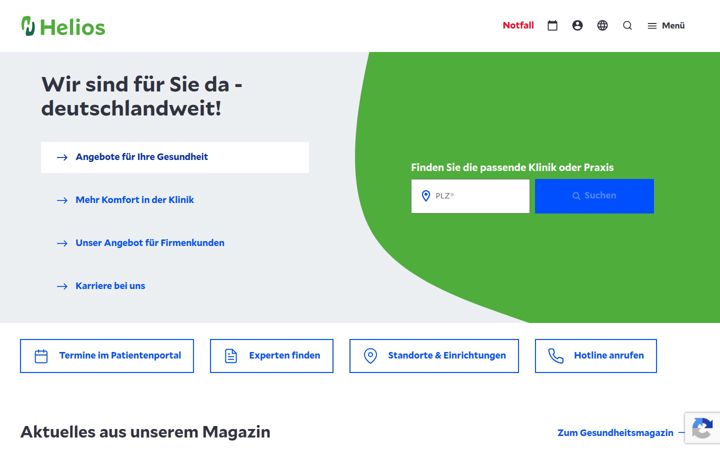Click the blue Suchen button
The height and width of the screenshot is (450, 720).
click(x=594, y=196)
